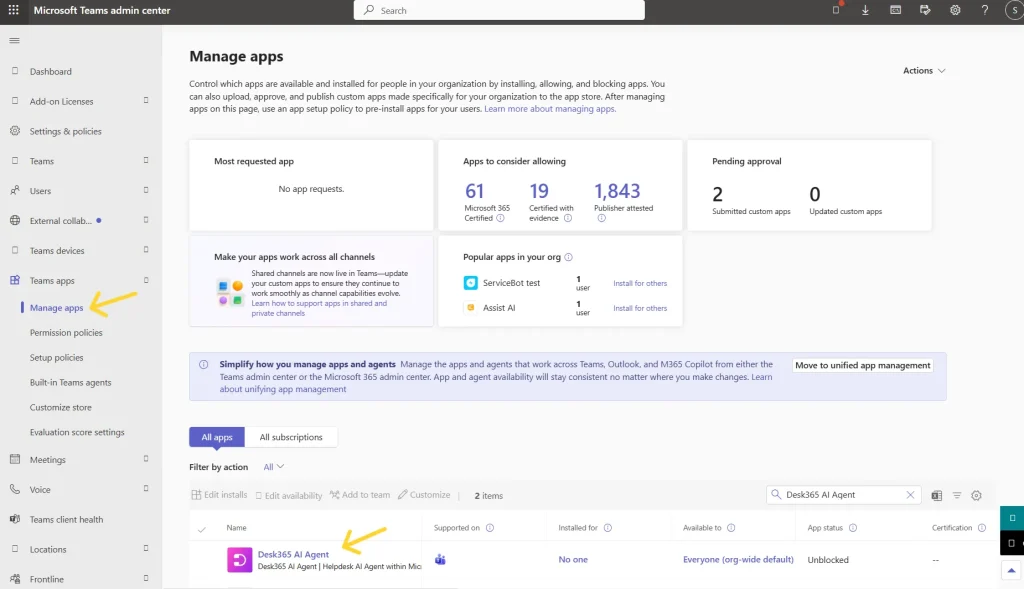The image size is (1024, 589).
Task: Click Install for others for Assist AI
Action: pos(640,308)
